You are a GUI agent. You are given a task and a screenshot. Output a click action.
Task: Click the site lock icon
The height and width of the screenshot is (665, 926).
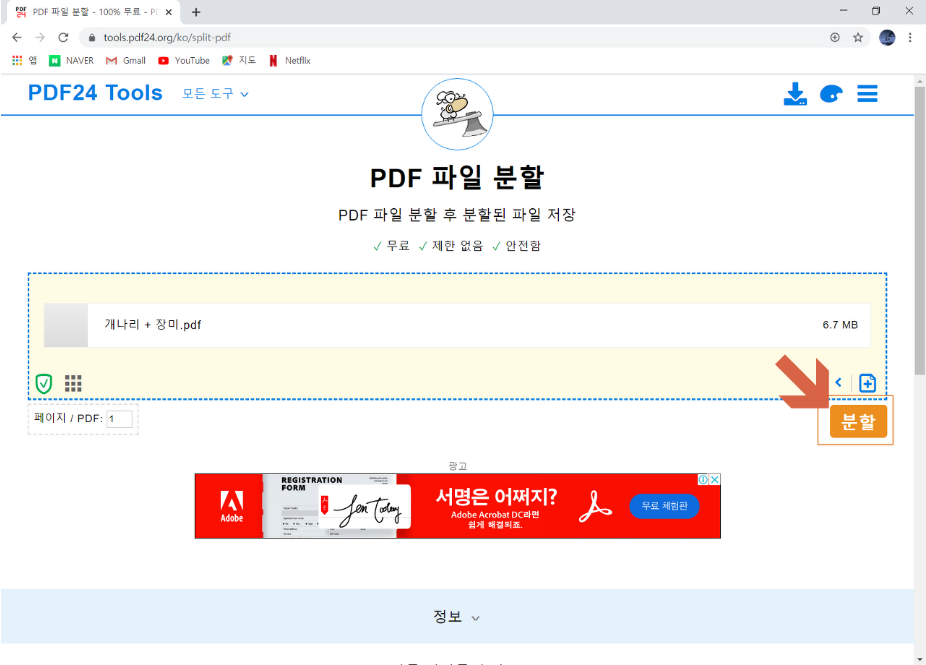92,37
